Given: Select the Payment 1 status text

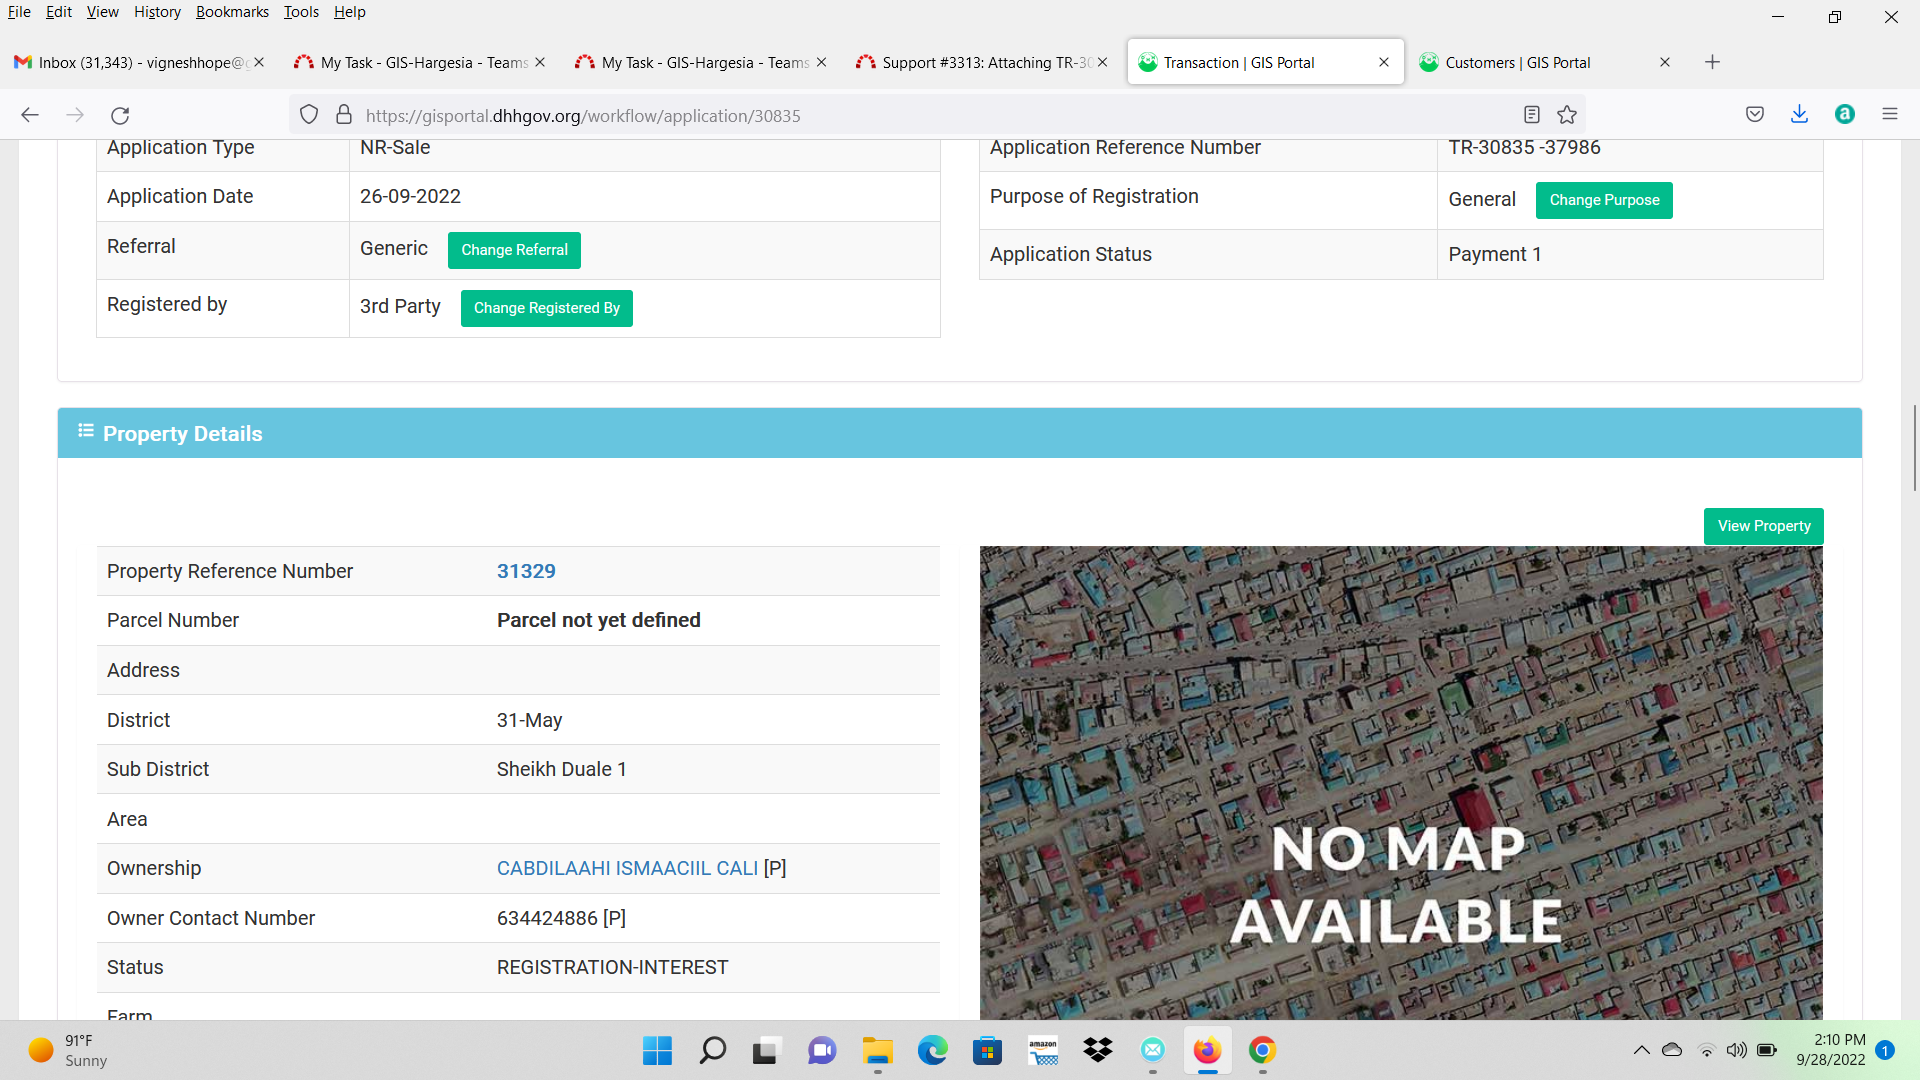Looking at the screenshot, I should pos(1494,254).
